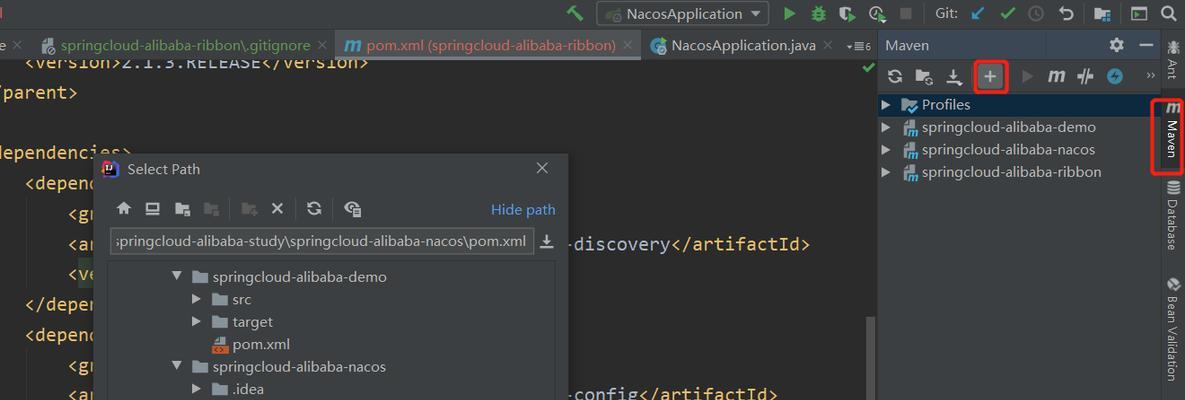Add Maven project with plus button

pyautogui.click(x=991, y=76)
